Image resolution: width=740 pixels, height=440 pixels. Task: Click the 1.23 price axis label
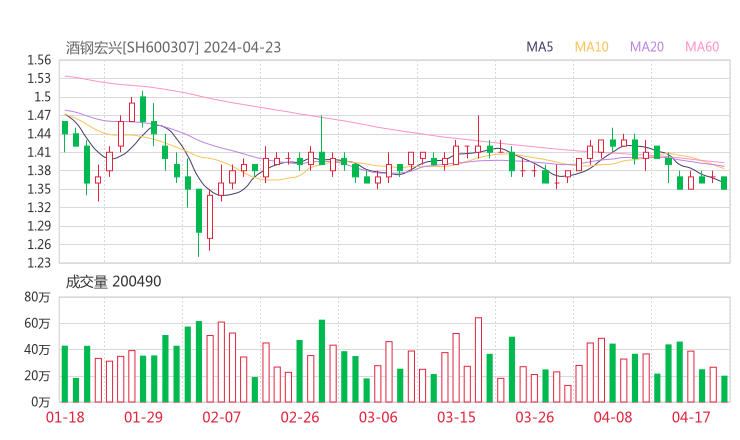(x=39, y=262)
